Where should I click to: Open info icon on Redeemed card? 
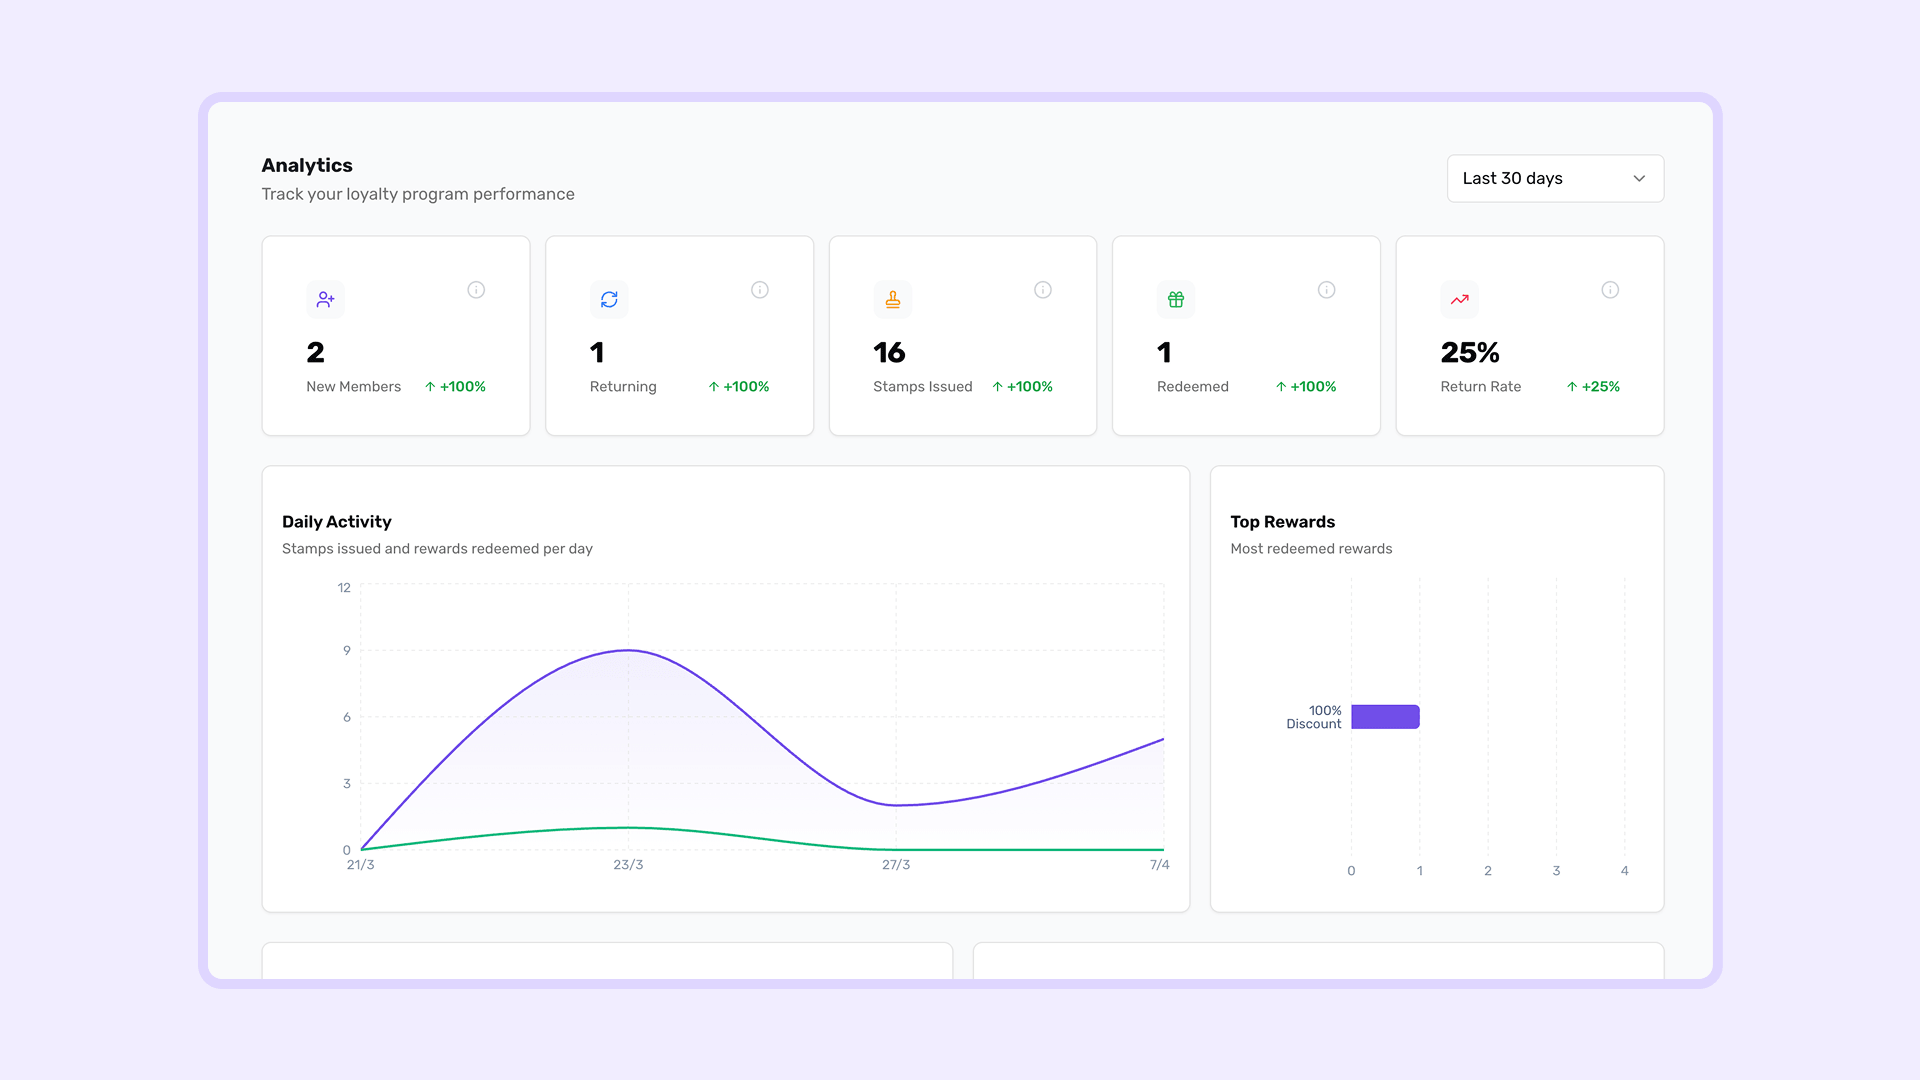1327,290
